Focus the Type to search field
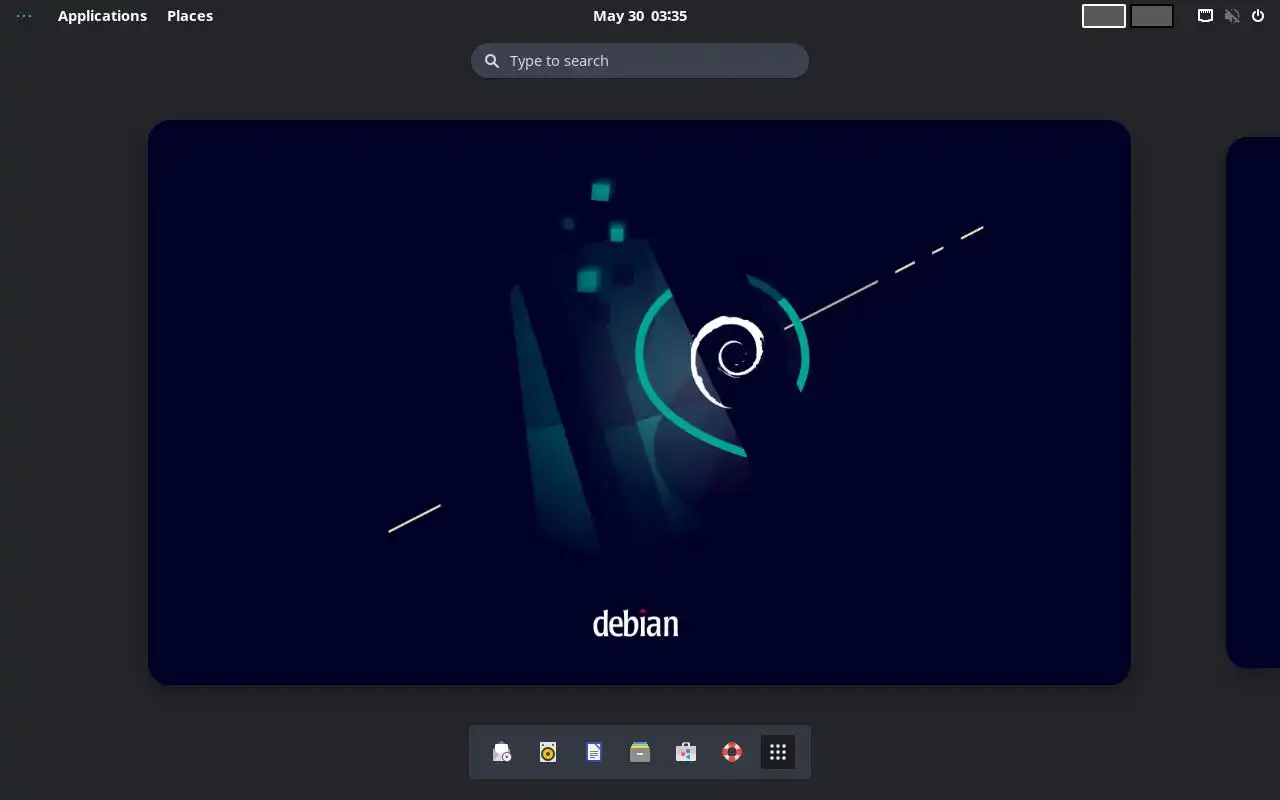Image resolution: width=1280 pixels, height=800 pixels. point(640,61)
